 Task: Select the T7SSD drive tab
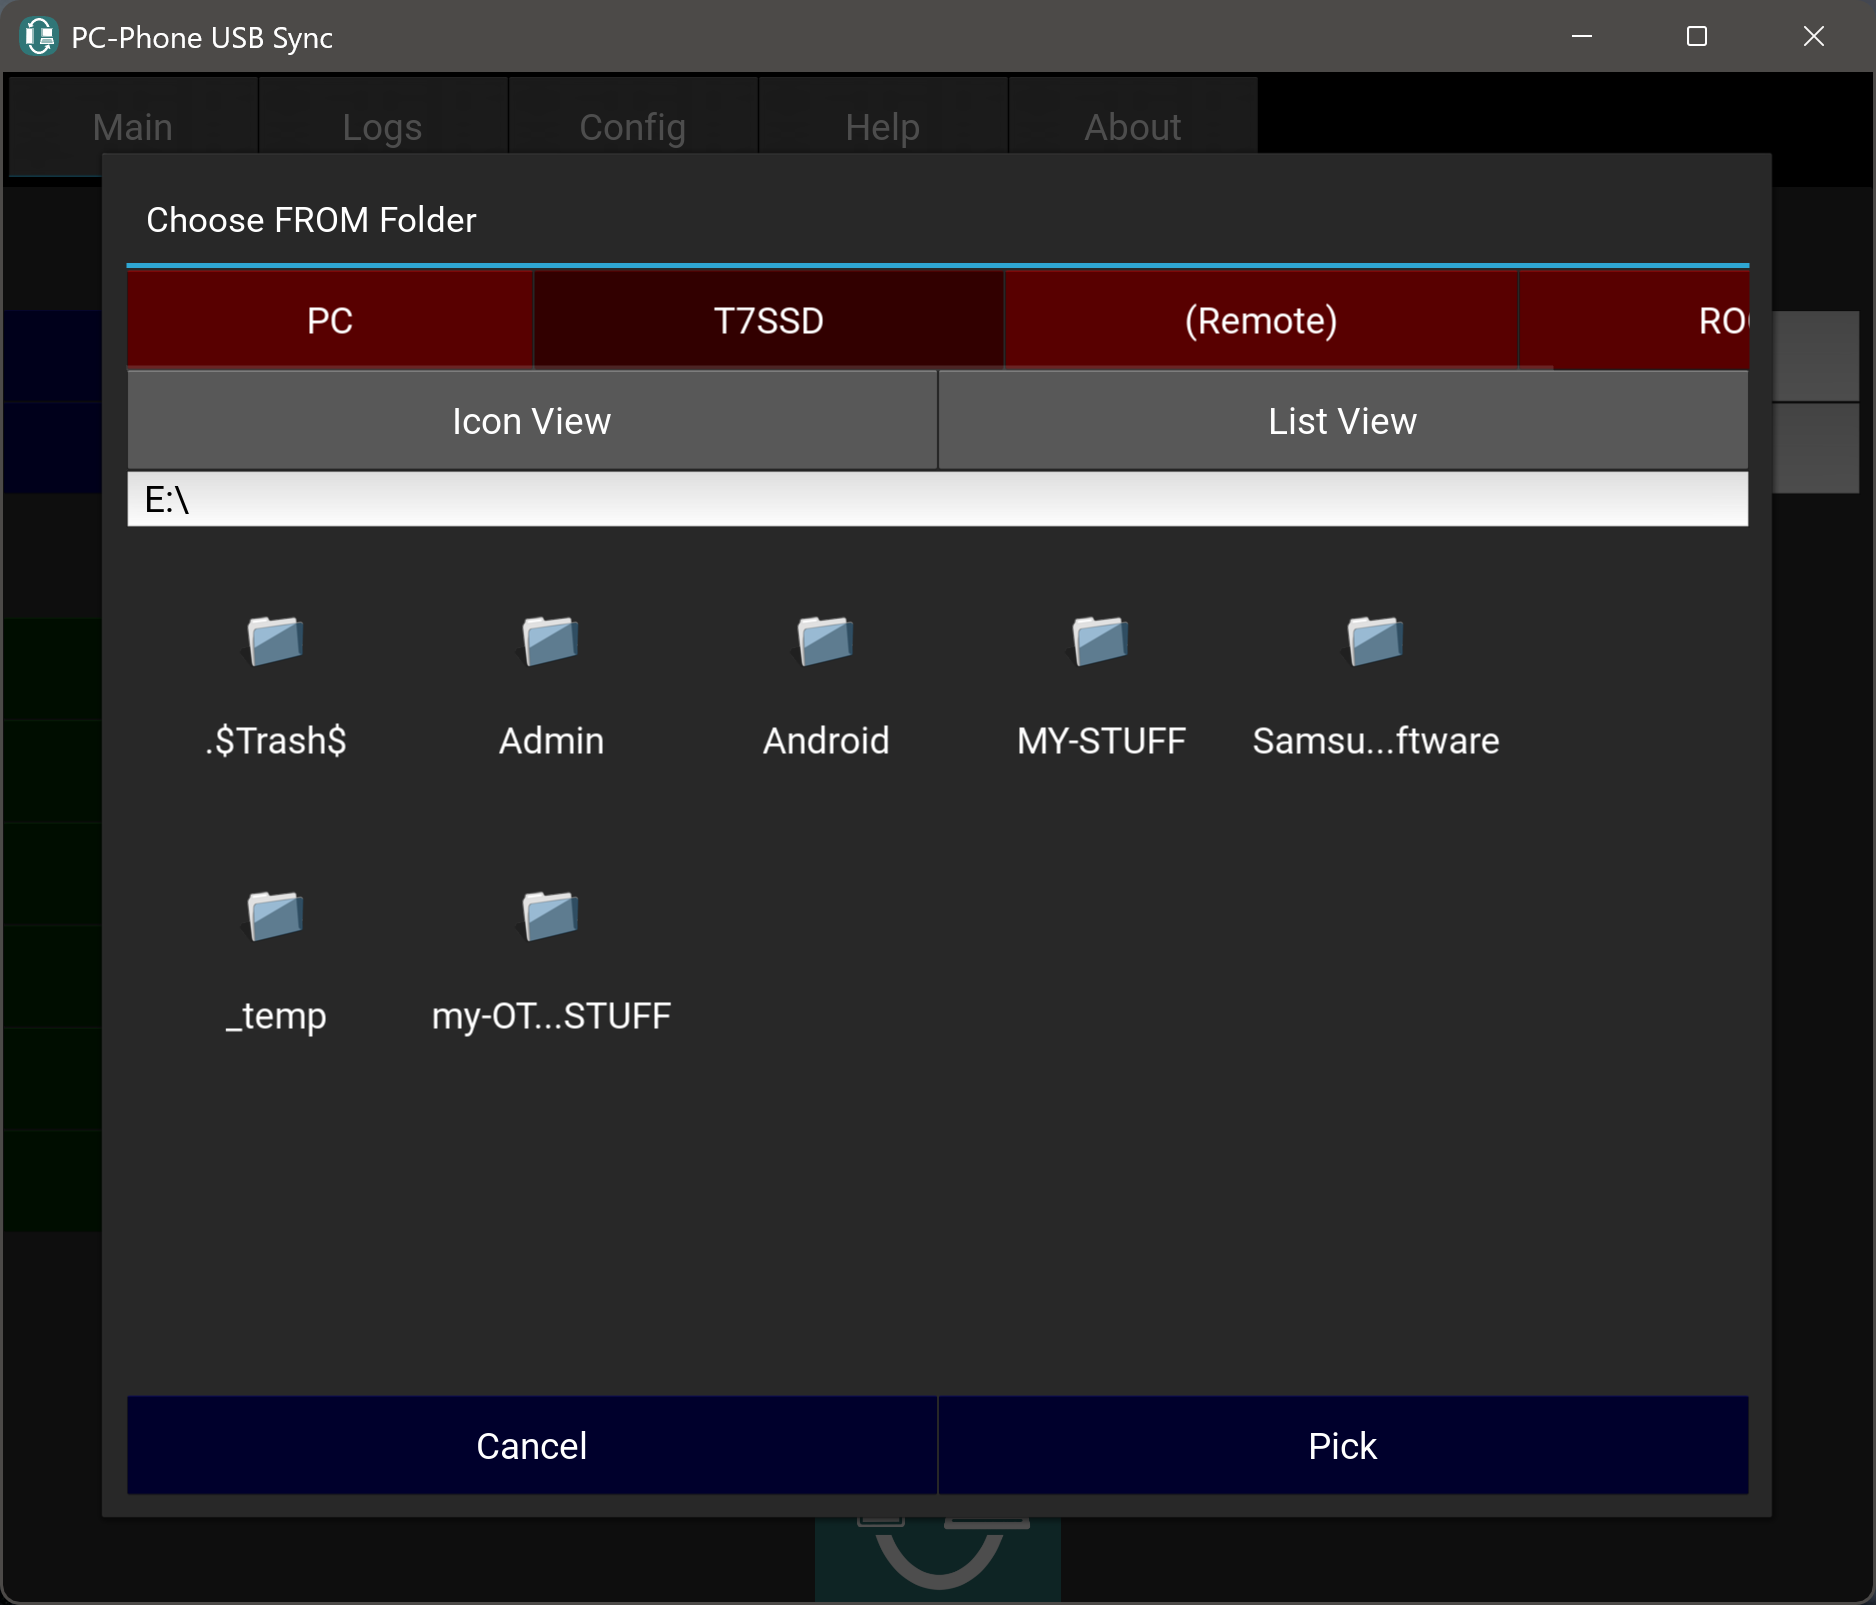click(x=768, y=320)
